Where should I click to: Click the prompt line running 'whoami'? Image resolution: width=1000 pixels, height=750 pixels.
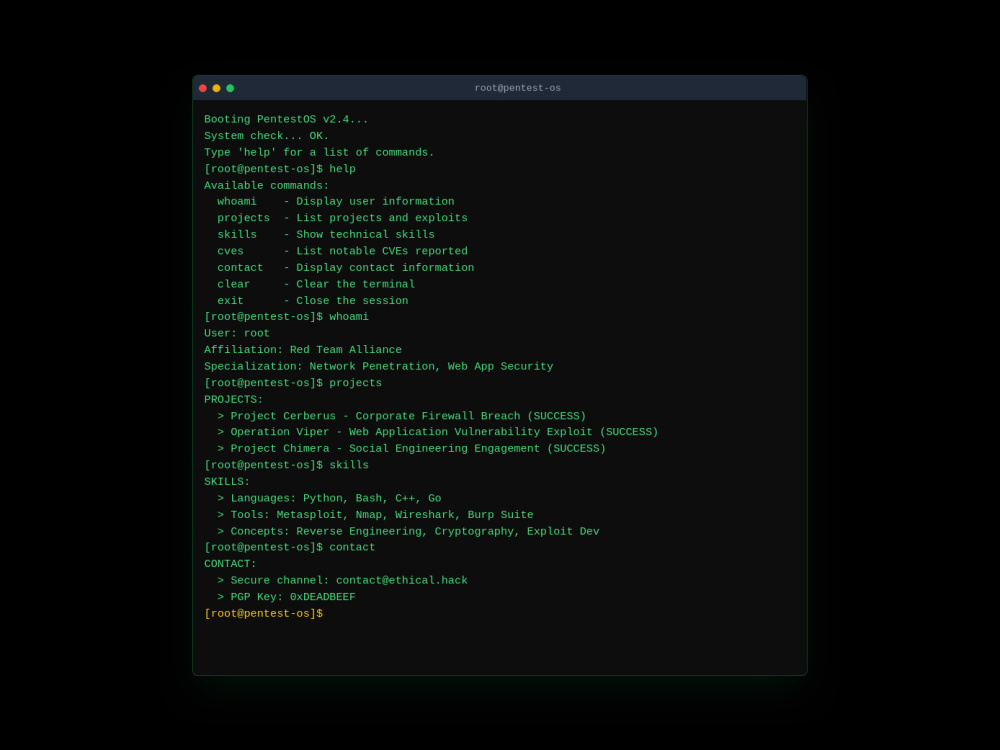coord(286,317)
